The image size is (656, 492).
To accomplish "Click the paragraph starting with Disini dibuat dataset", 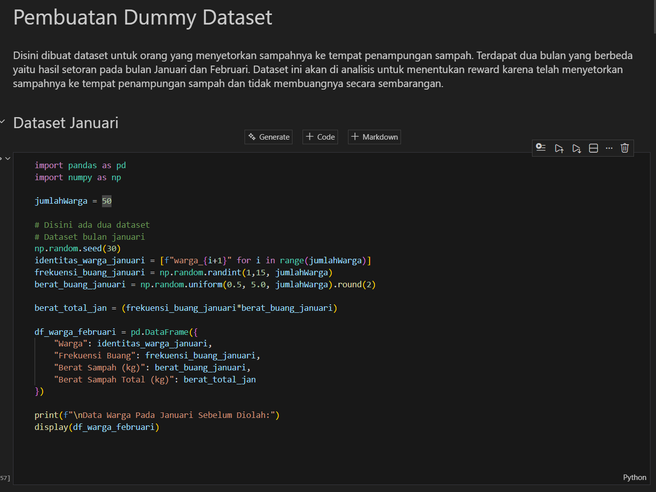I will pyautogui.click(x=323, y=69).
